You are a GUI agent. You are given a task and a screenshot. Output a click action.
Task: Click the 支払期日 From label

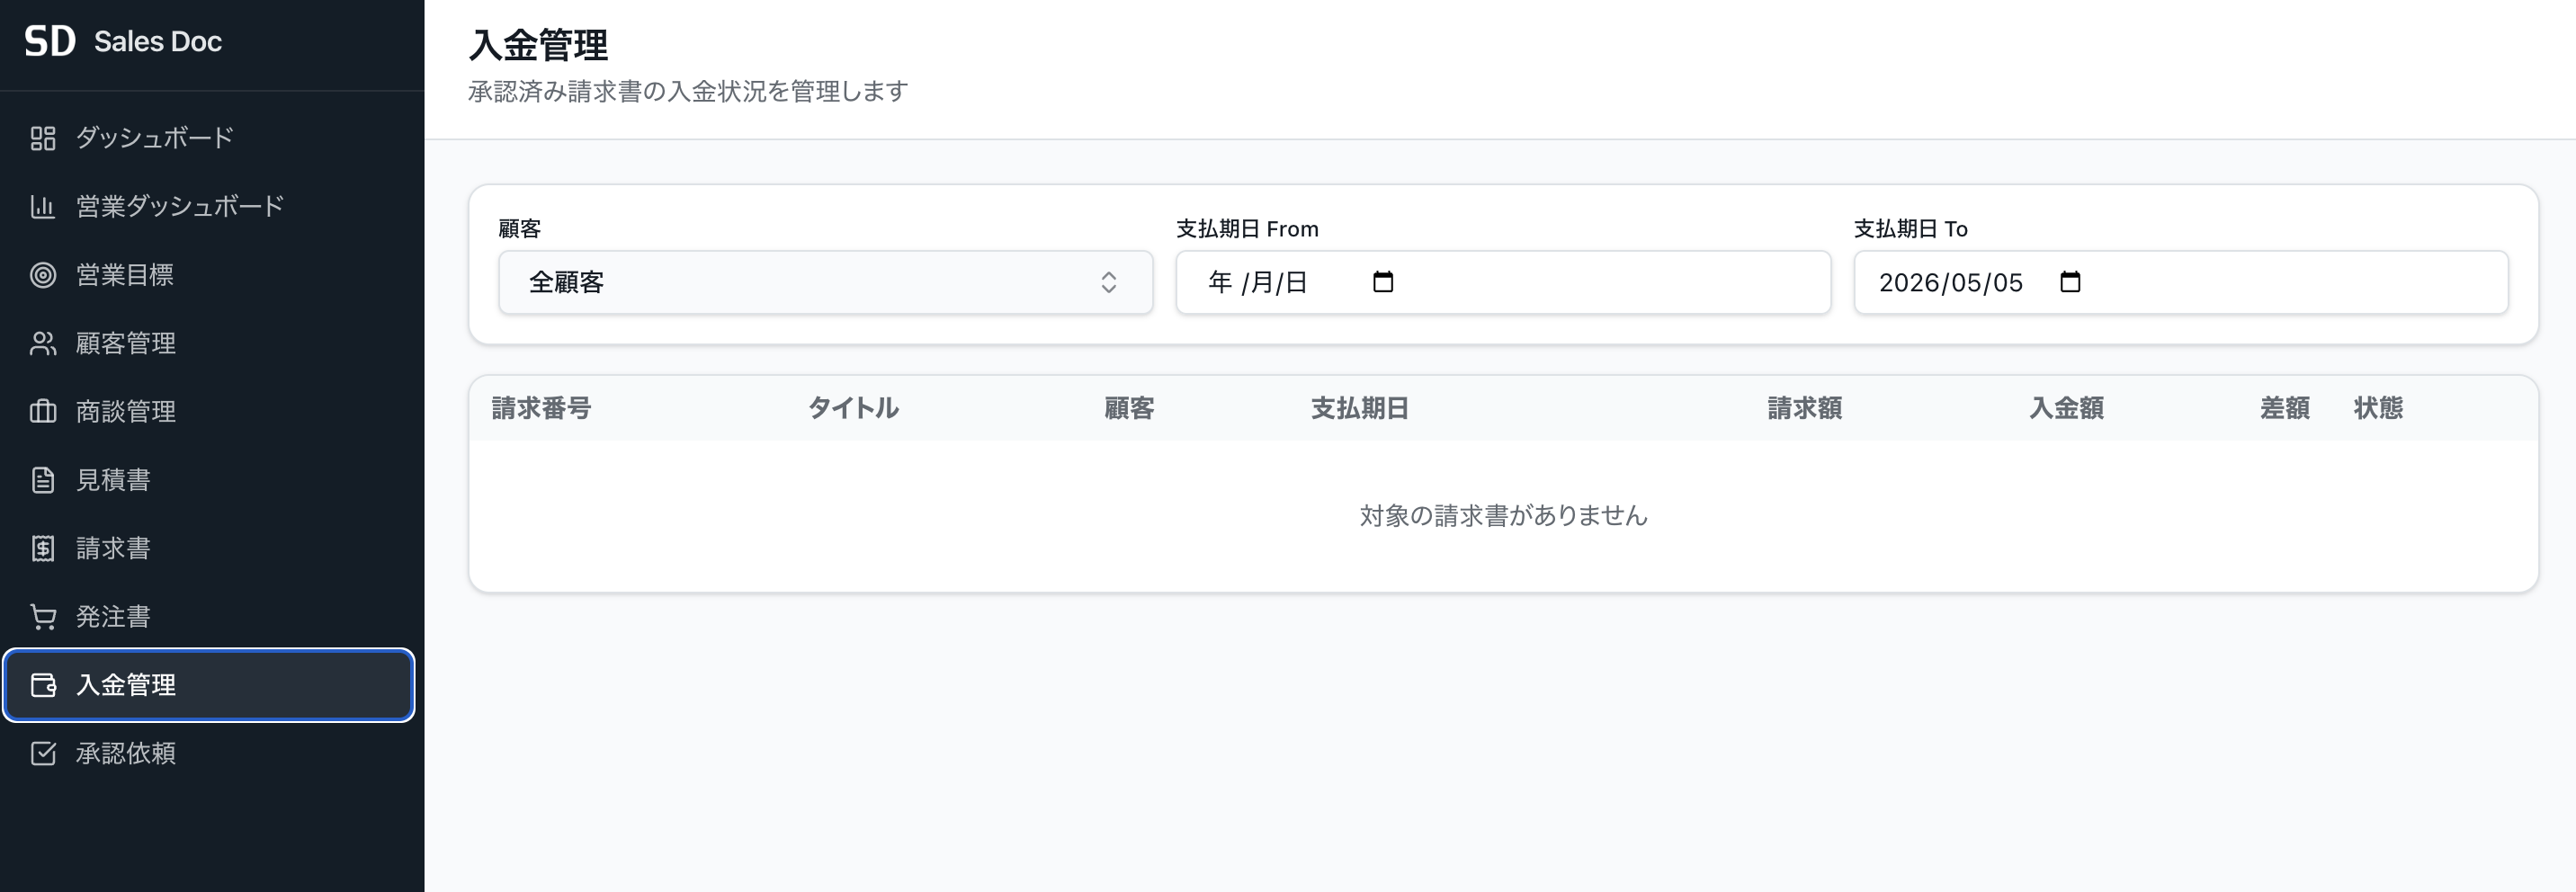tap(1247, 229)
